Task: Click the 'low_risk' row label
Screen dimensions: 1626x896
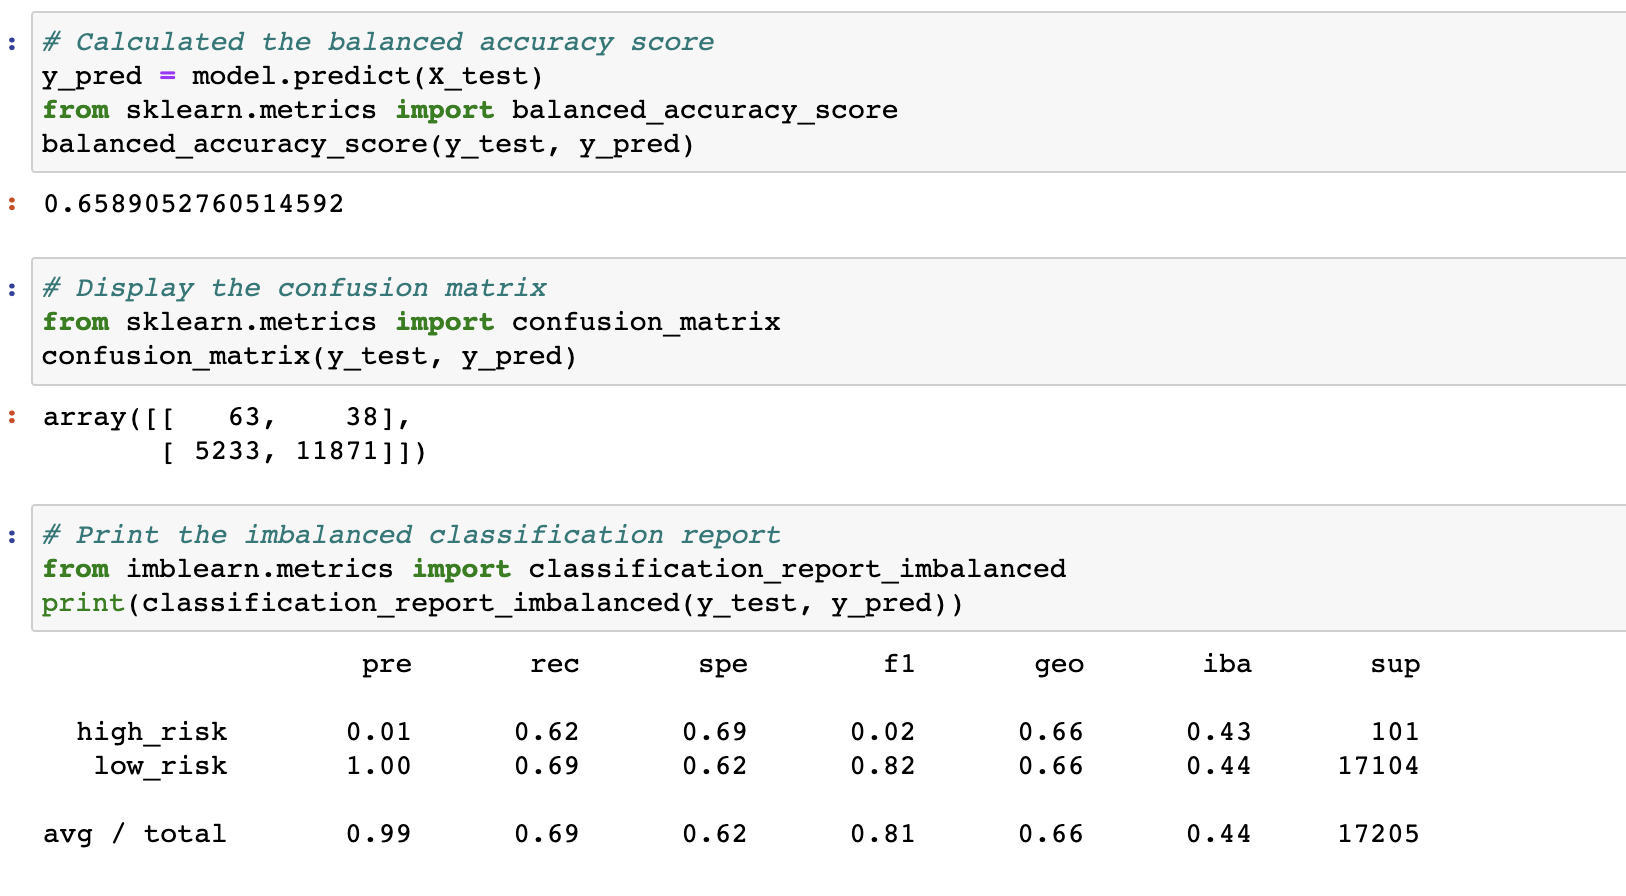Action: 161,766
